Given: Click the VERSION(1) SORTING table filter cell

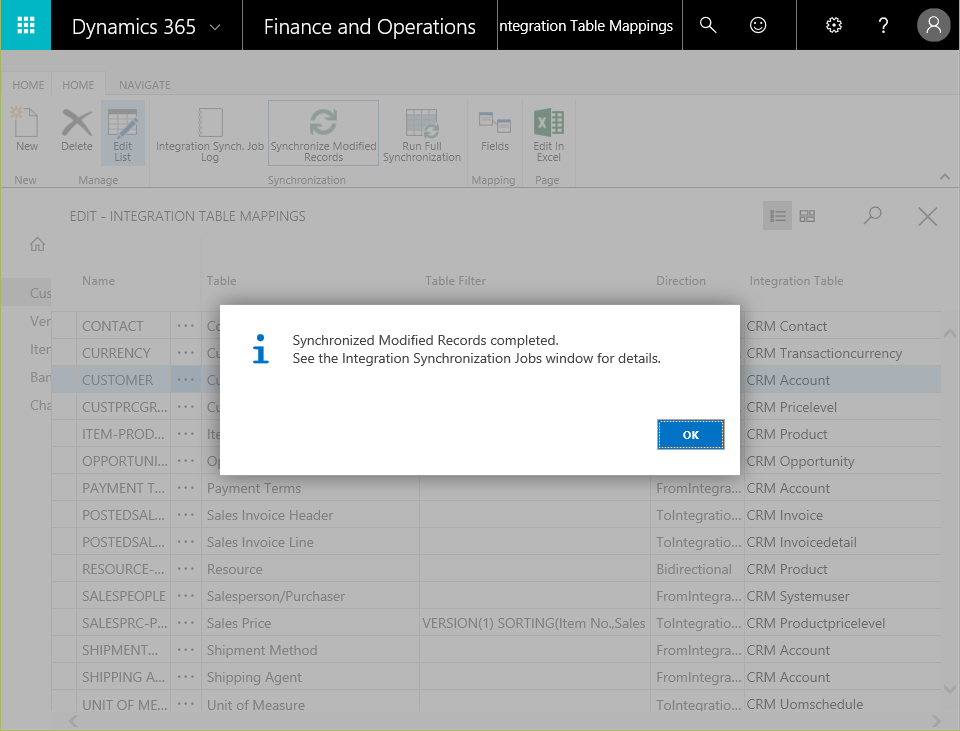Looking at the screenshot, I should click(534, 623).
